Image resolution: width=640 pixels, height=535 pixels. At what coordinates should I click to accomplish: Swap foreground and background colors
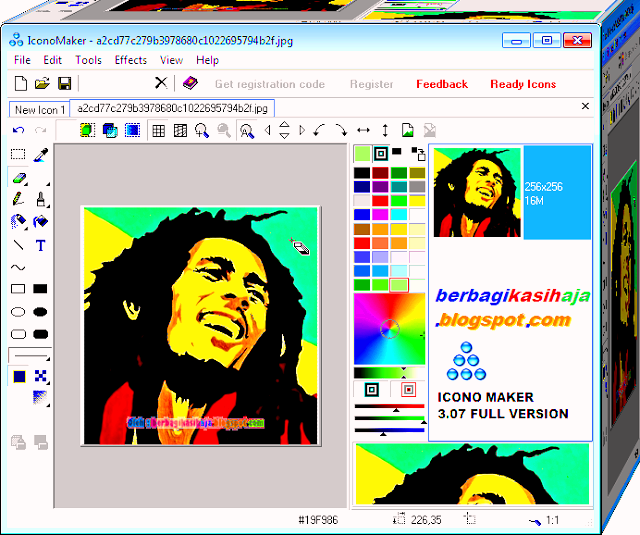418,154
